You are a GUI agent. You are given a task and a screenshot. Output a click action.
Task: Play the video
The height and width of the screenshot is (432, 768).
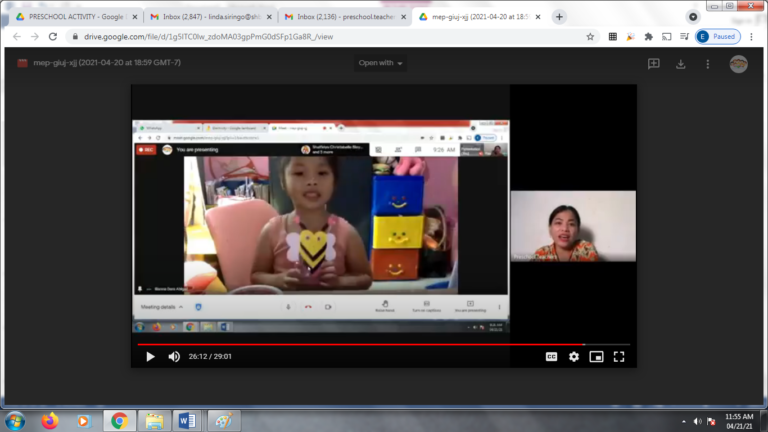coord(150,356)
